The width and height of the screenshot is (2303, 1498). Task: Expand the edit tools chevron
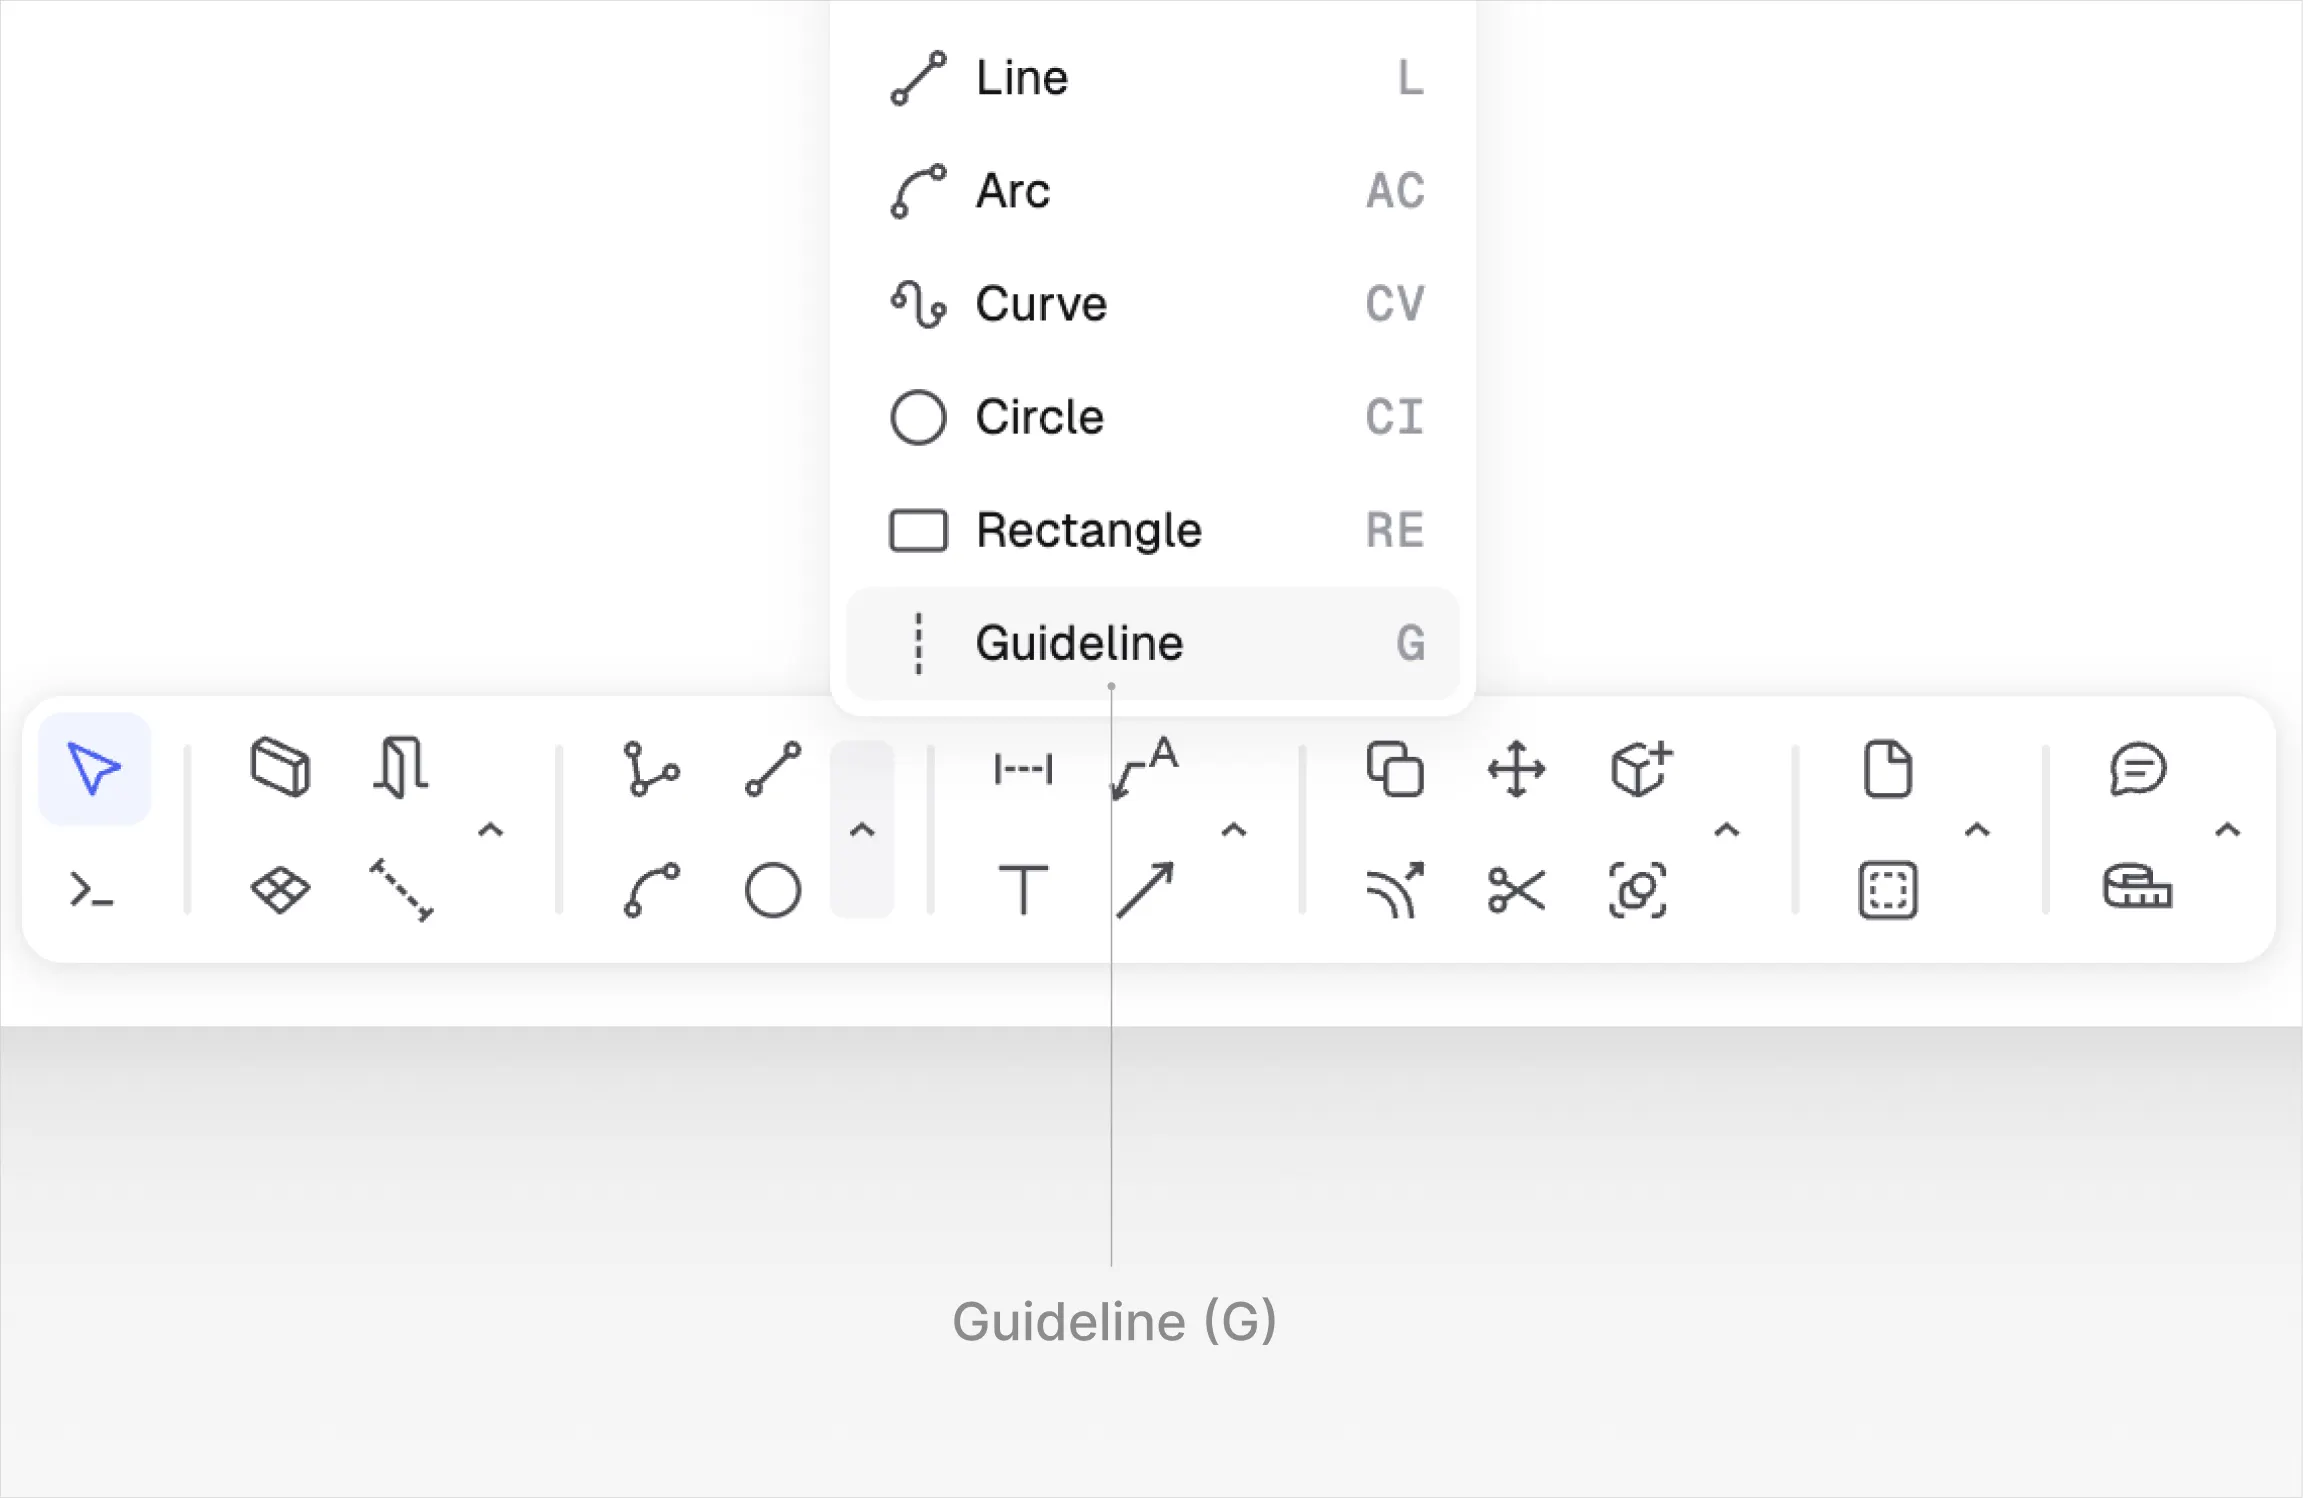[x=1727, y=830]
